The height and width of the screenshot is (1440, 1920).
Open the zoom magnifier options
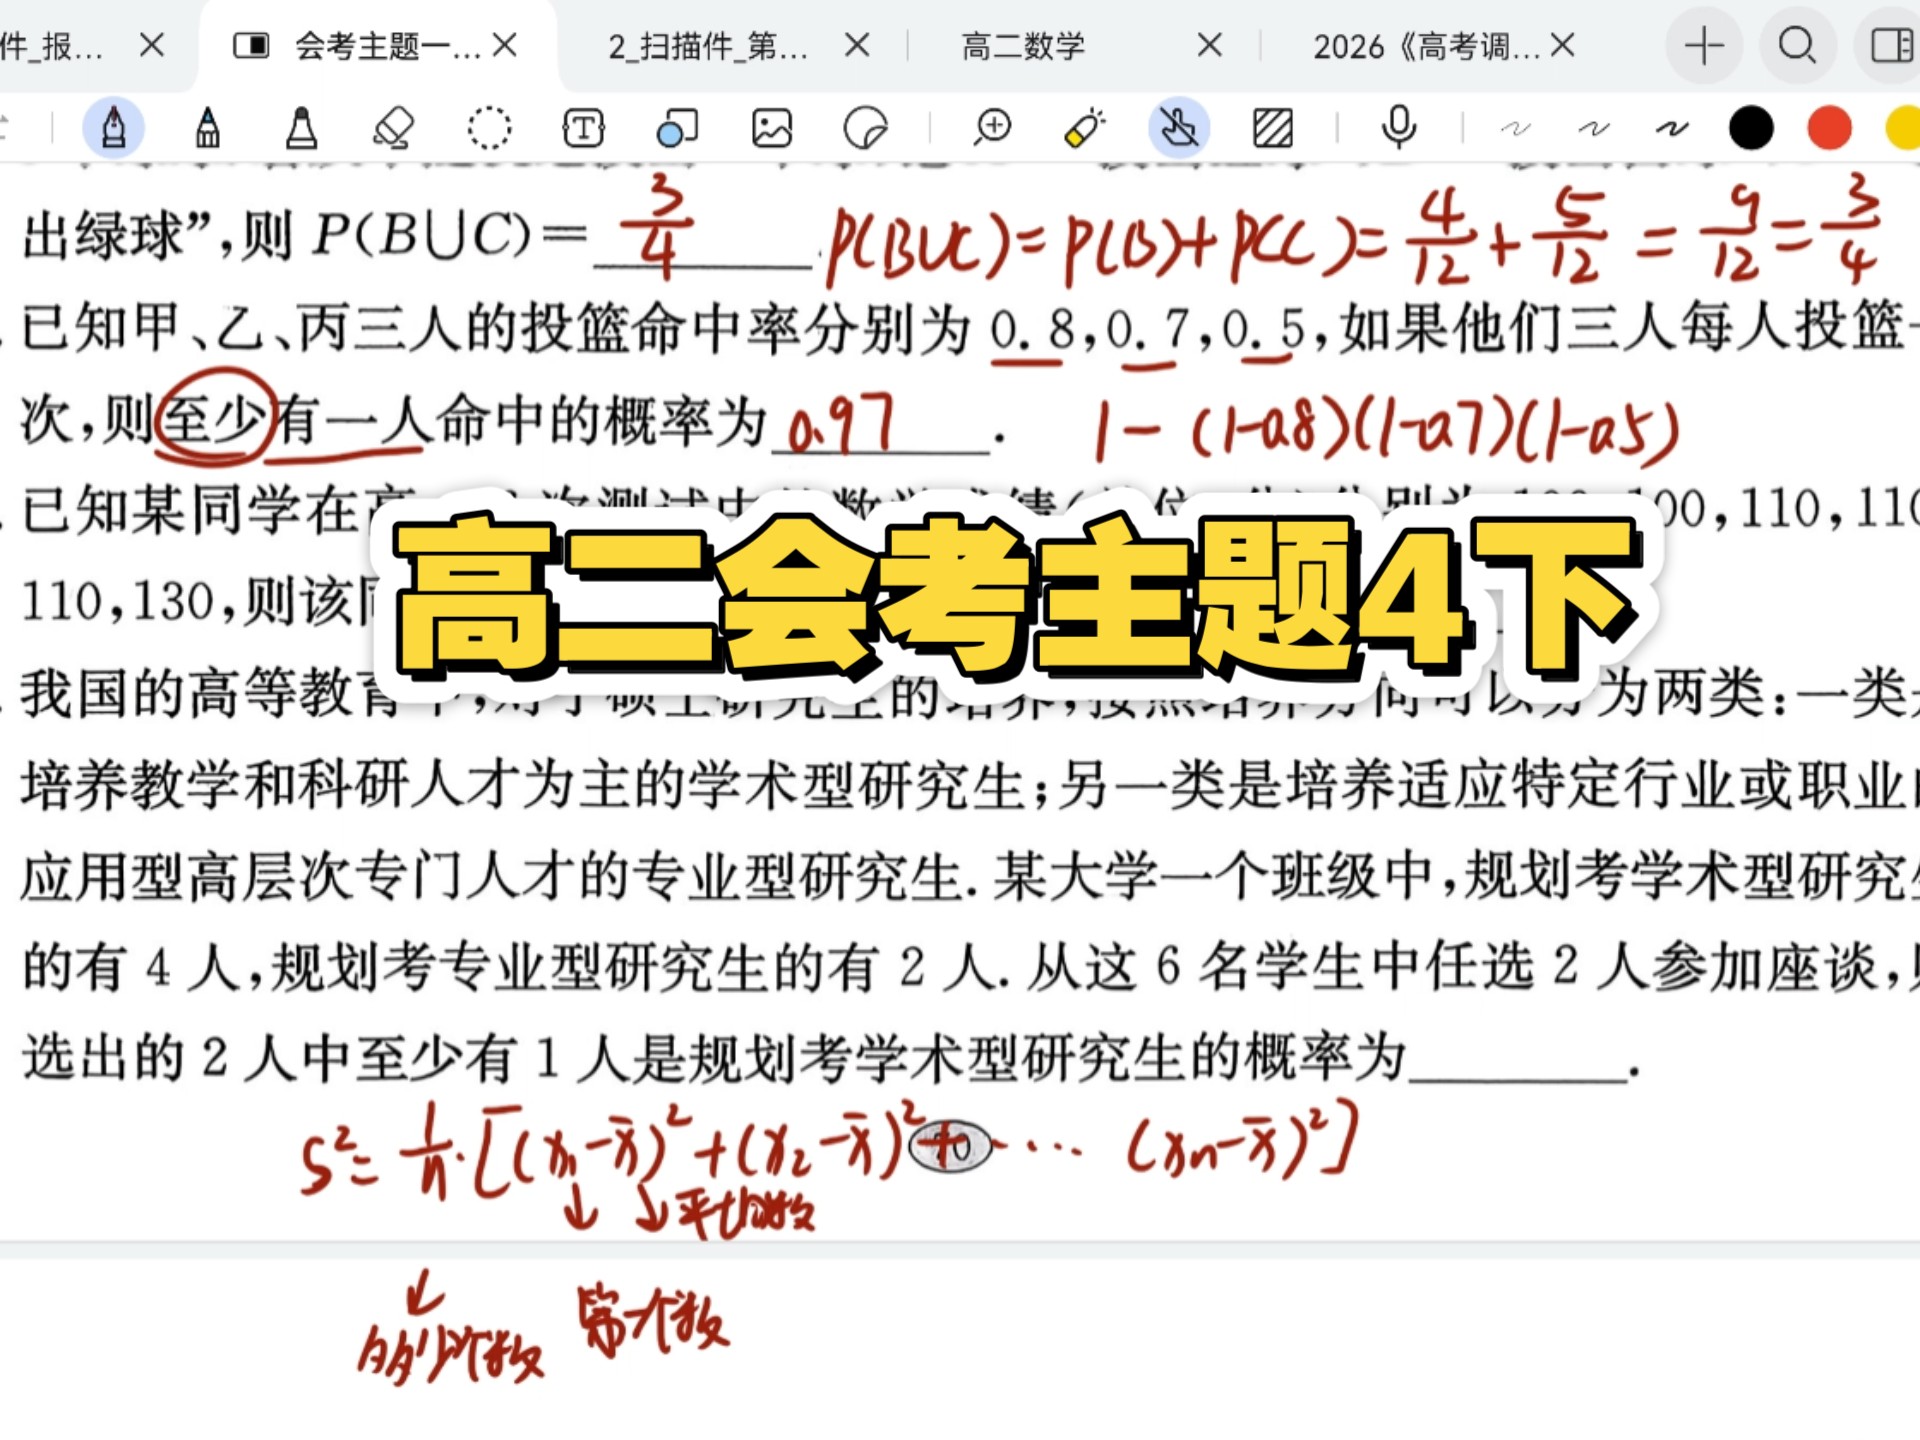click(992, 128)
